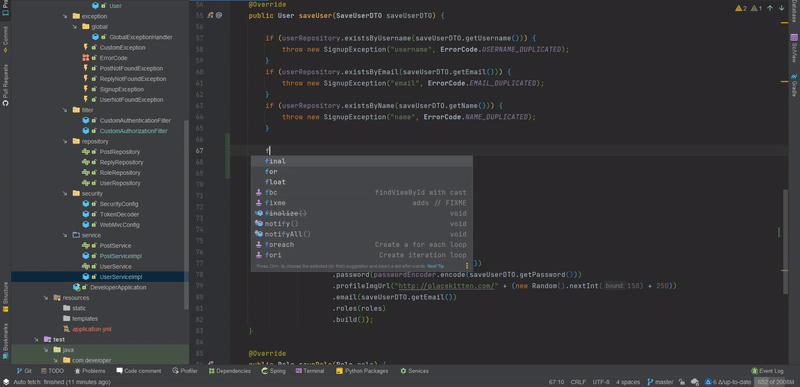
Task: Collapse the service folder
Action: click(x=65, y=235)
